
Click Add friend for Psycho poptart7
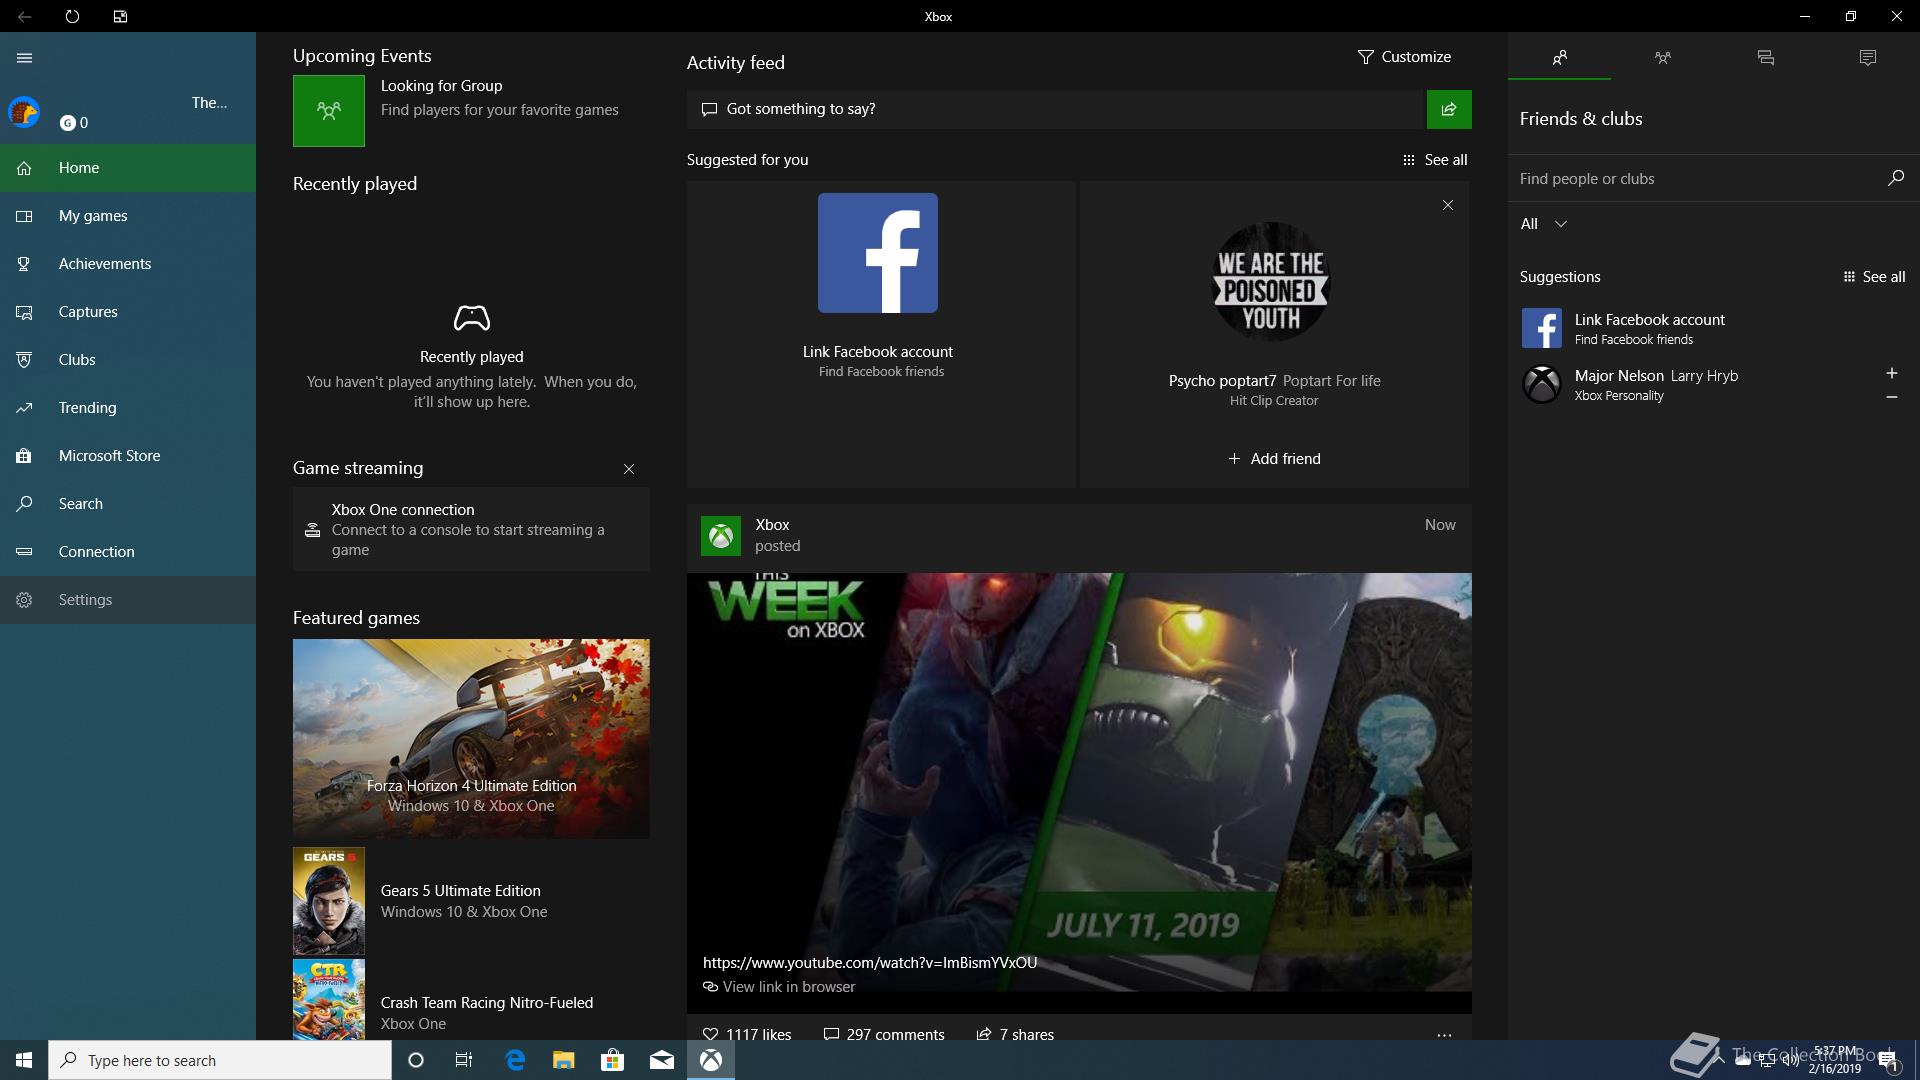[1274, 459]
